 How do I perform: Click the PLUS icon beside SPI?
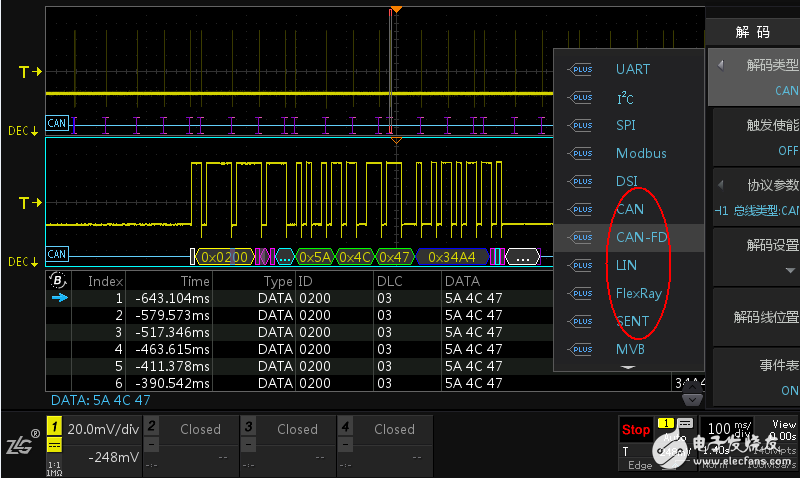point(580,125)
